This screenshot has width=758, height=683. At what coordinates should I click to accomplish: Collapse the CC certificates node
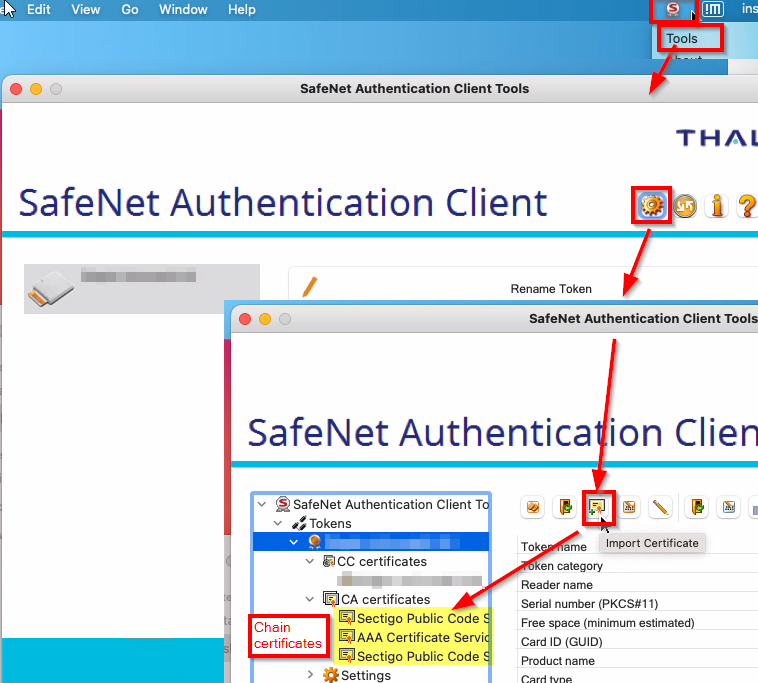[310, 561]
